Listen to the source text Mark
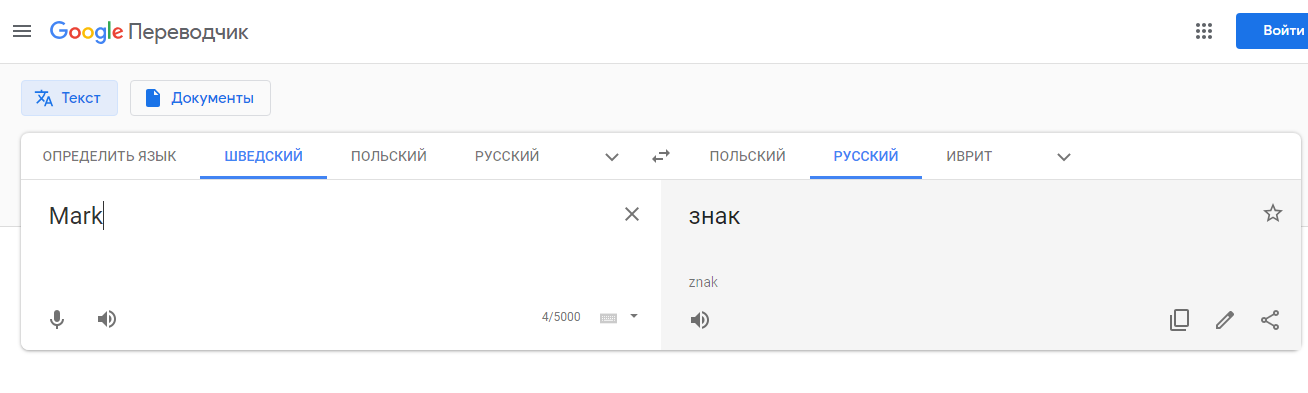The image size is (1308, 393). (x=107, y=319)
